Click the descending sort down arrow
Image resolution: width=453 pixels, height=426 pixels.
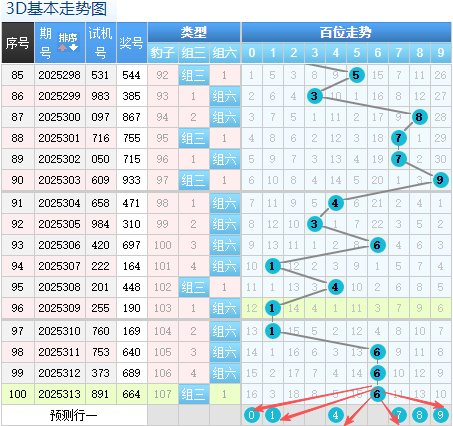click(73, 47)
